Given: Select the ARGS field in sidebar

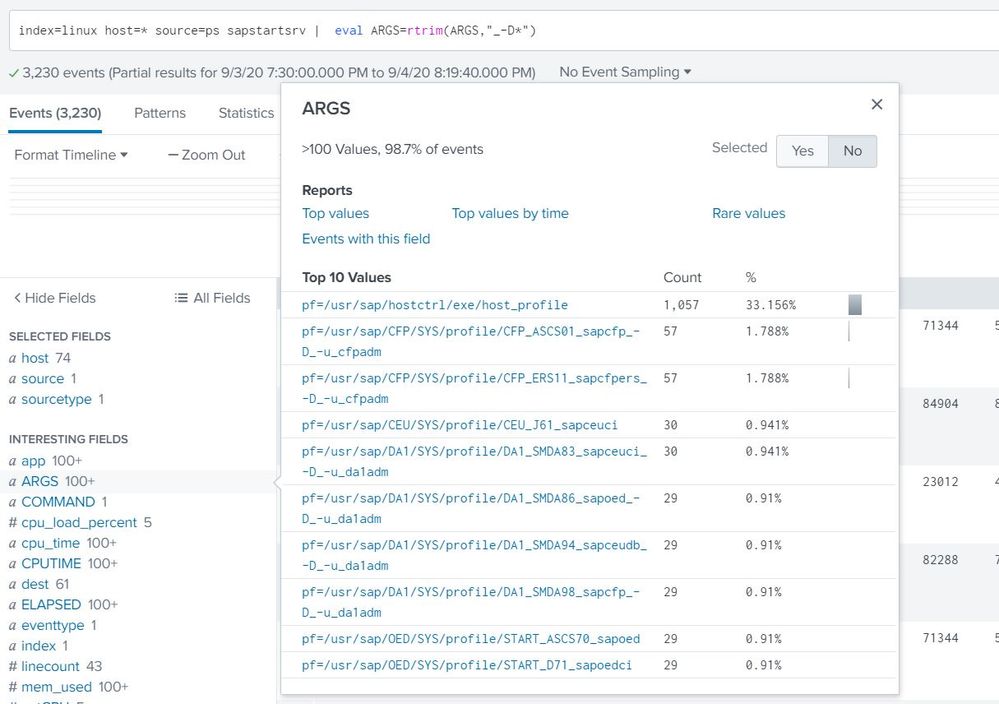Looking at the screenshot, I should (x=40, y=481).
